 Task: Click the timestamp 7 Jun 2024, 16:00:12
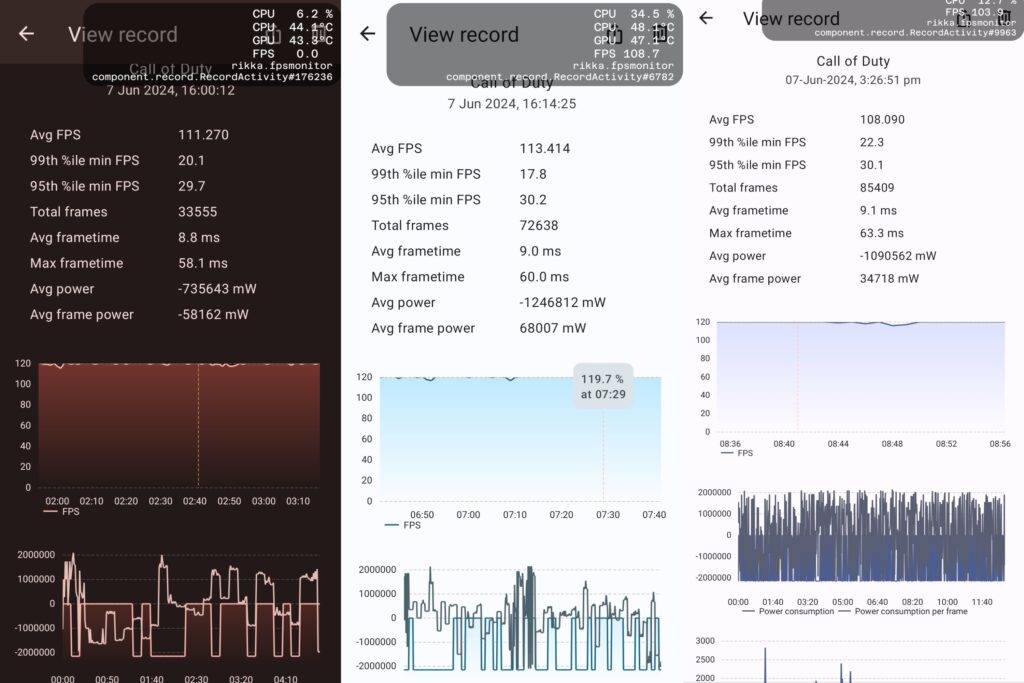click(x=170, y=90)
